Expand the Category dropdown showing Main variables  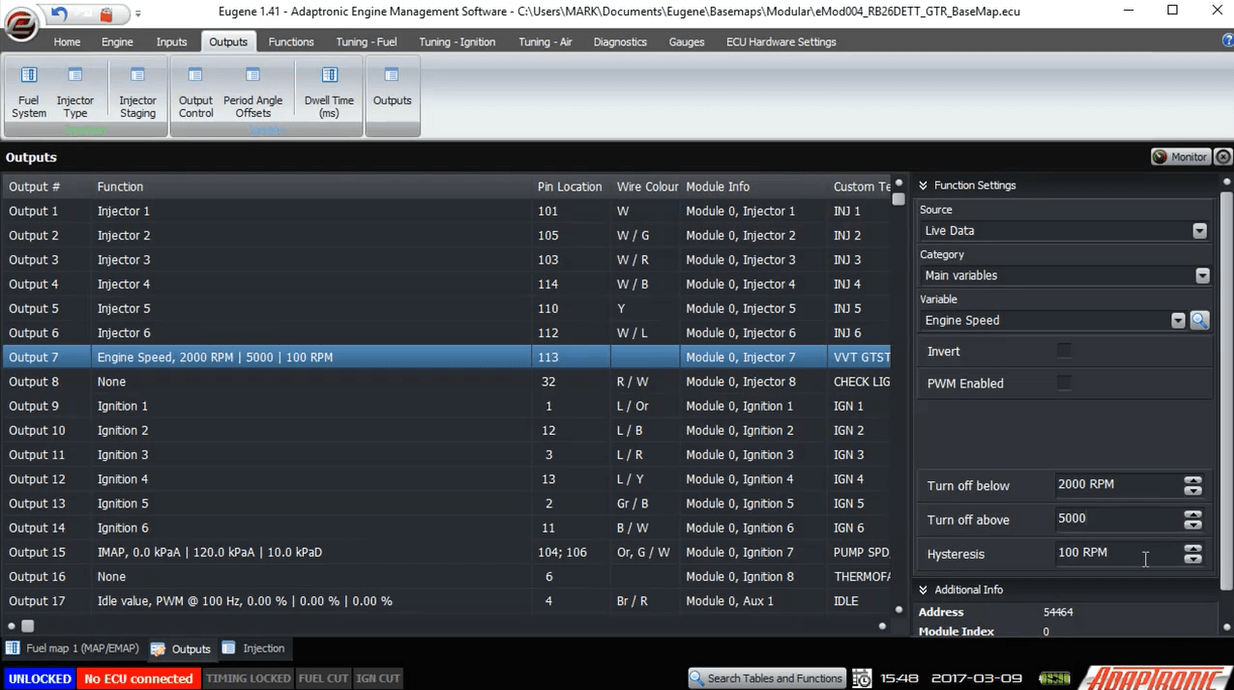(x=1065, y=275)
